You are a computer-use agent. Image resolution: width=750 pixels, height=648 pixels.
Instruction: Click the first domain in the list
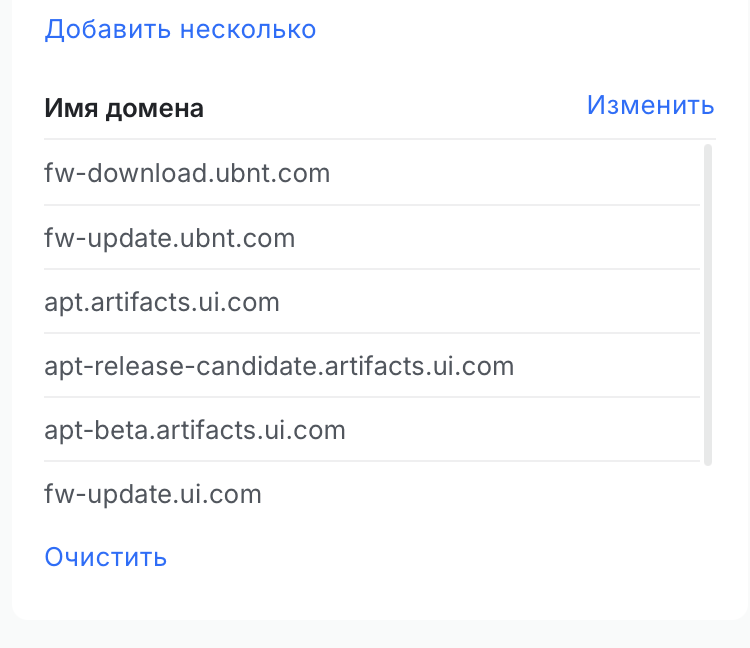(x=187, y=174)
